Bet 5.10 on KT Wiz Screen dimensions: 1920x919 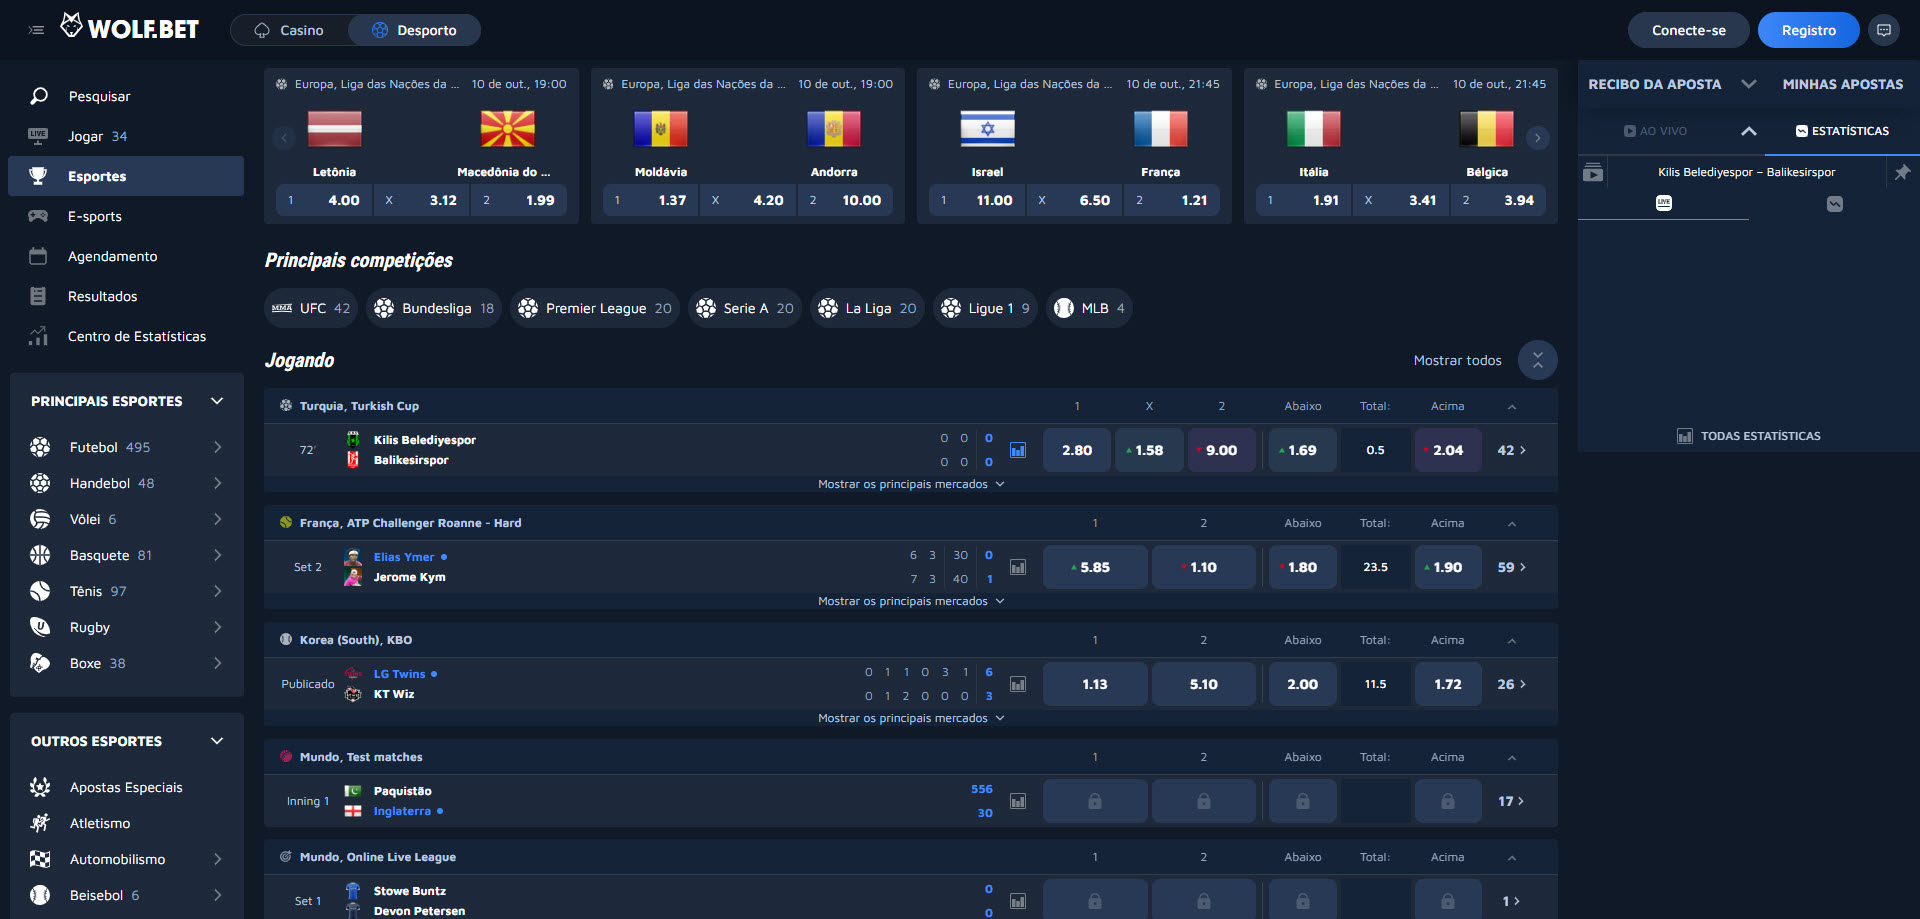tap(1203, 684)
